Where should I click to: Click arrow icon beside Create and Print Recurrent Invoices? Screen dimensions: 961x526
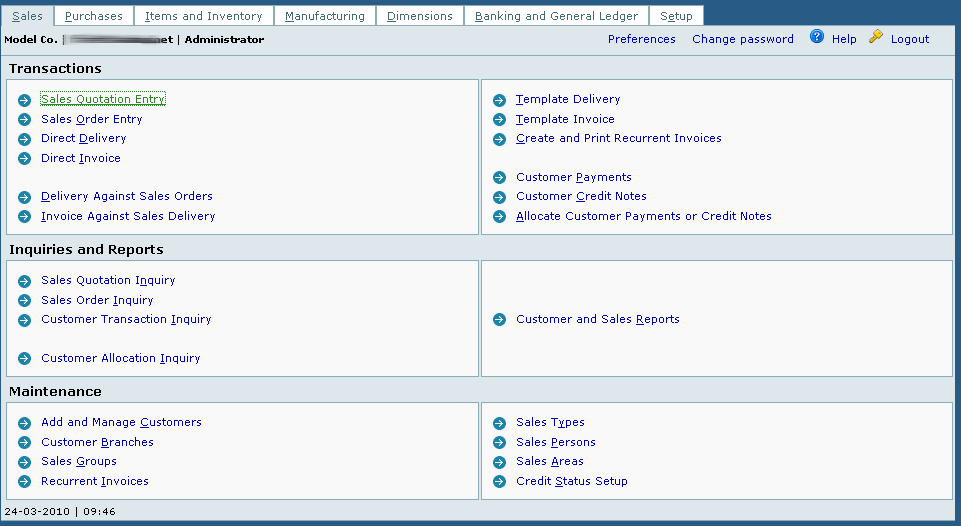pos(499,139)
